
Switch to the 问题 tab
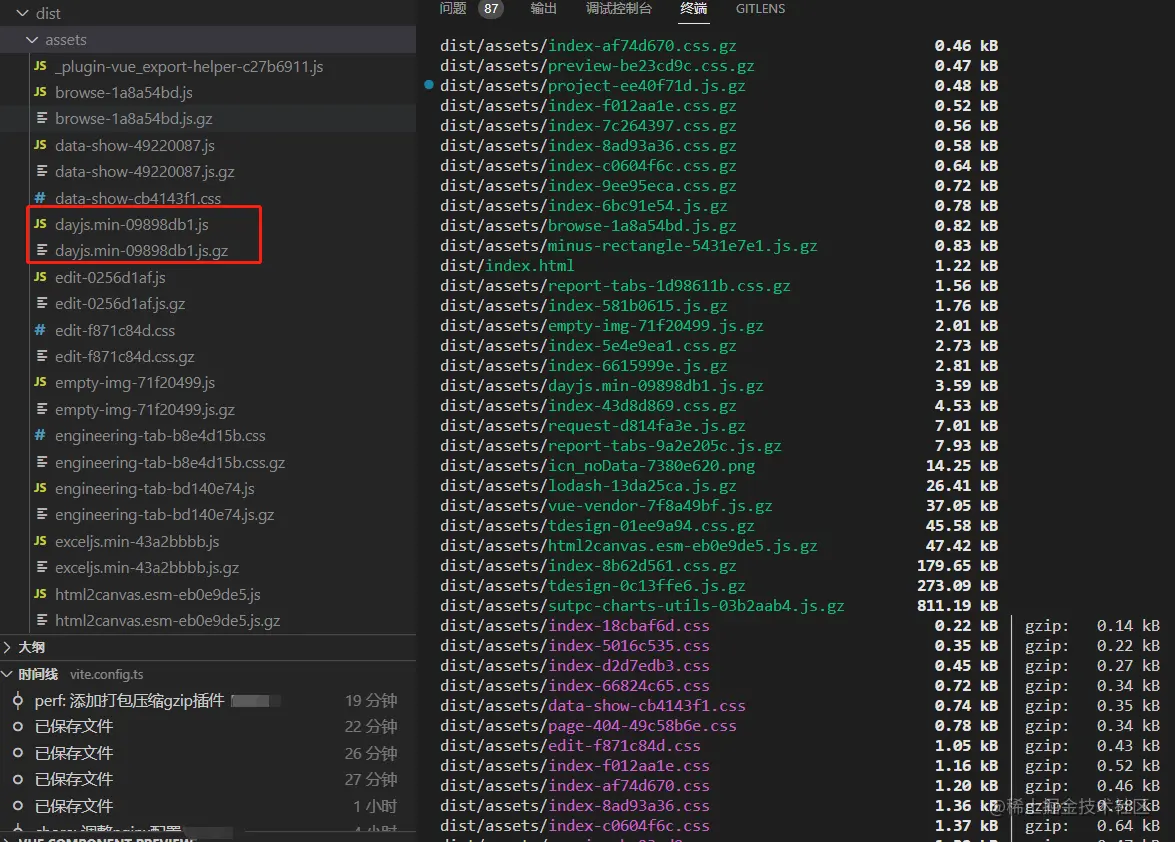click(453, 8)
